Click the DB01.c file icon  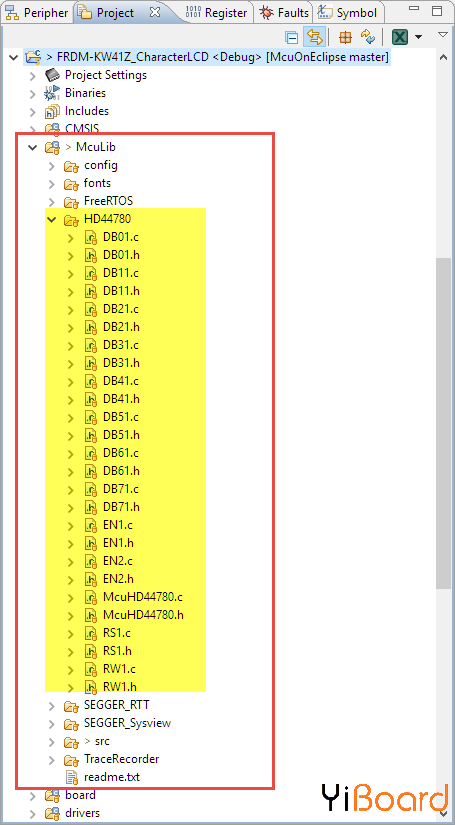[x=90, y=238]
